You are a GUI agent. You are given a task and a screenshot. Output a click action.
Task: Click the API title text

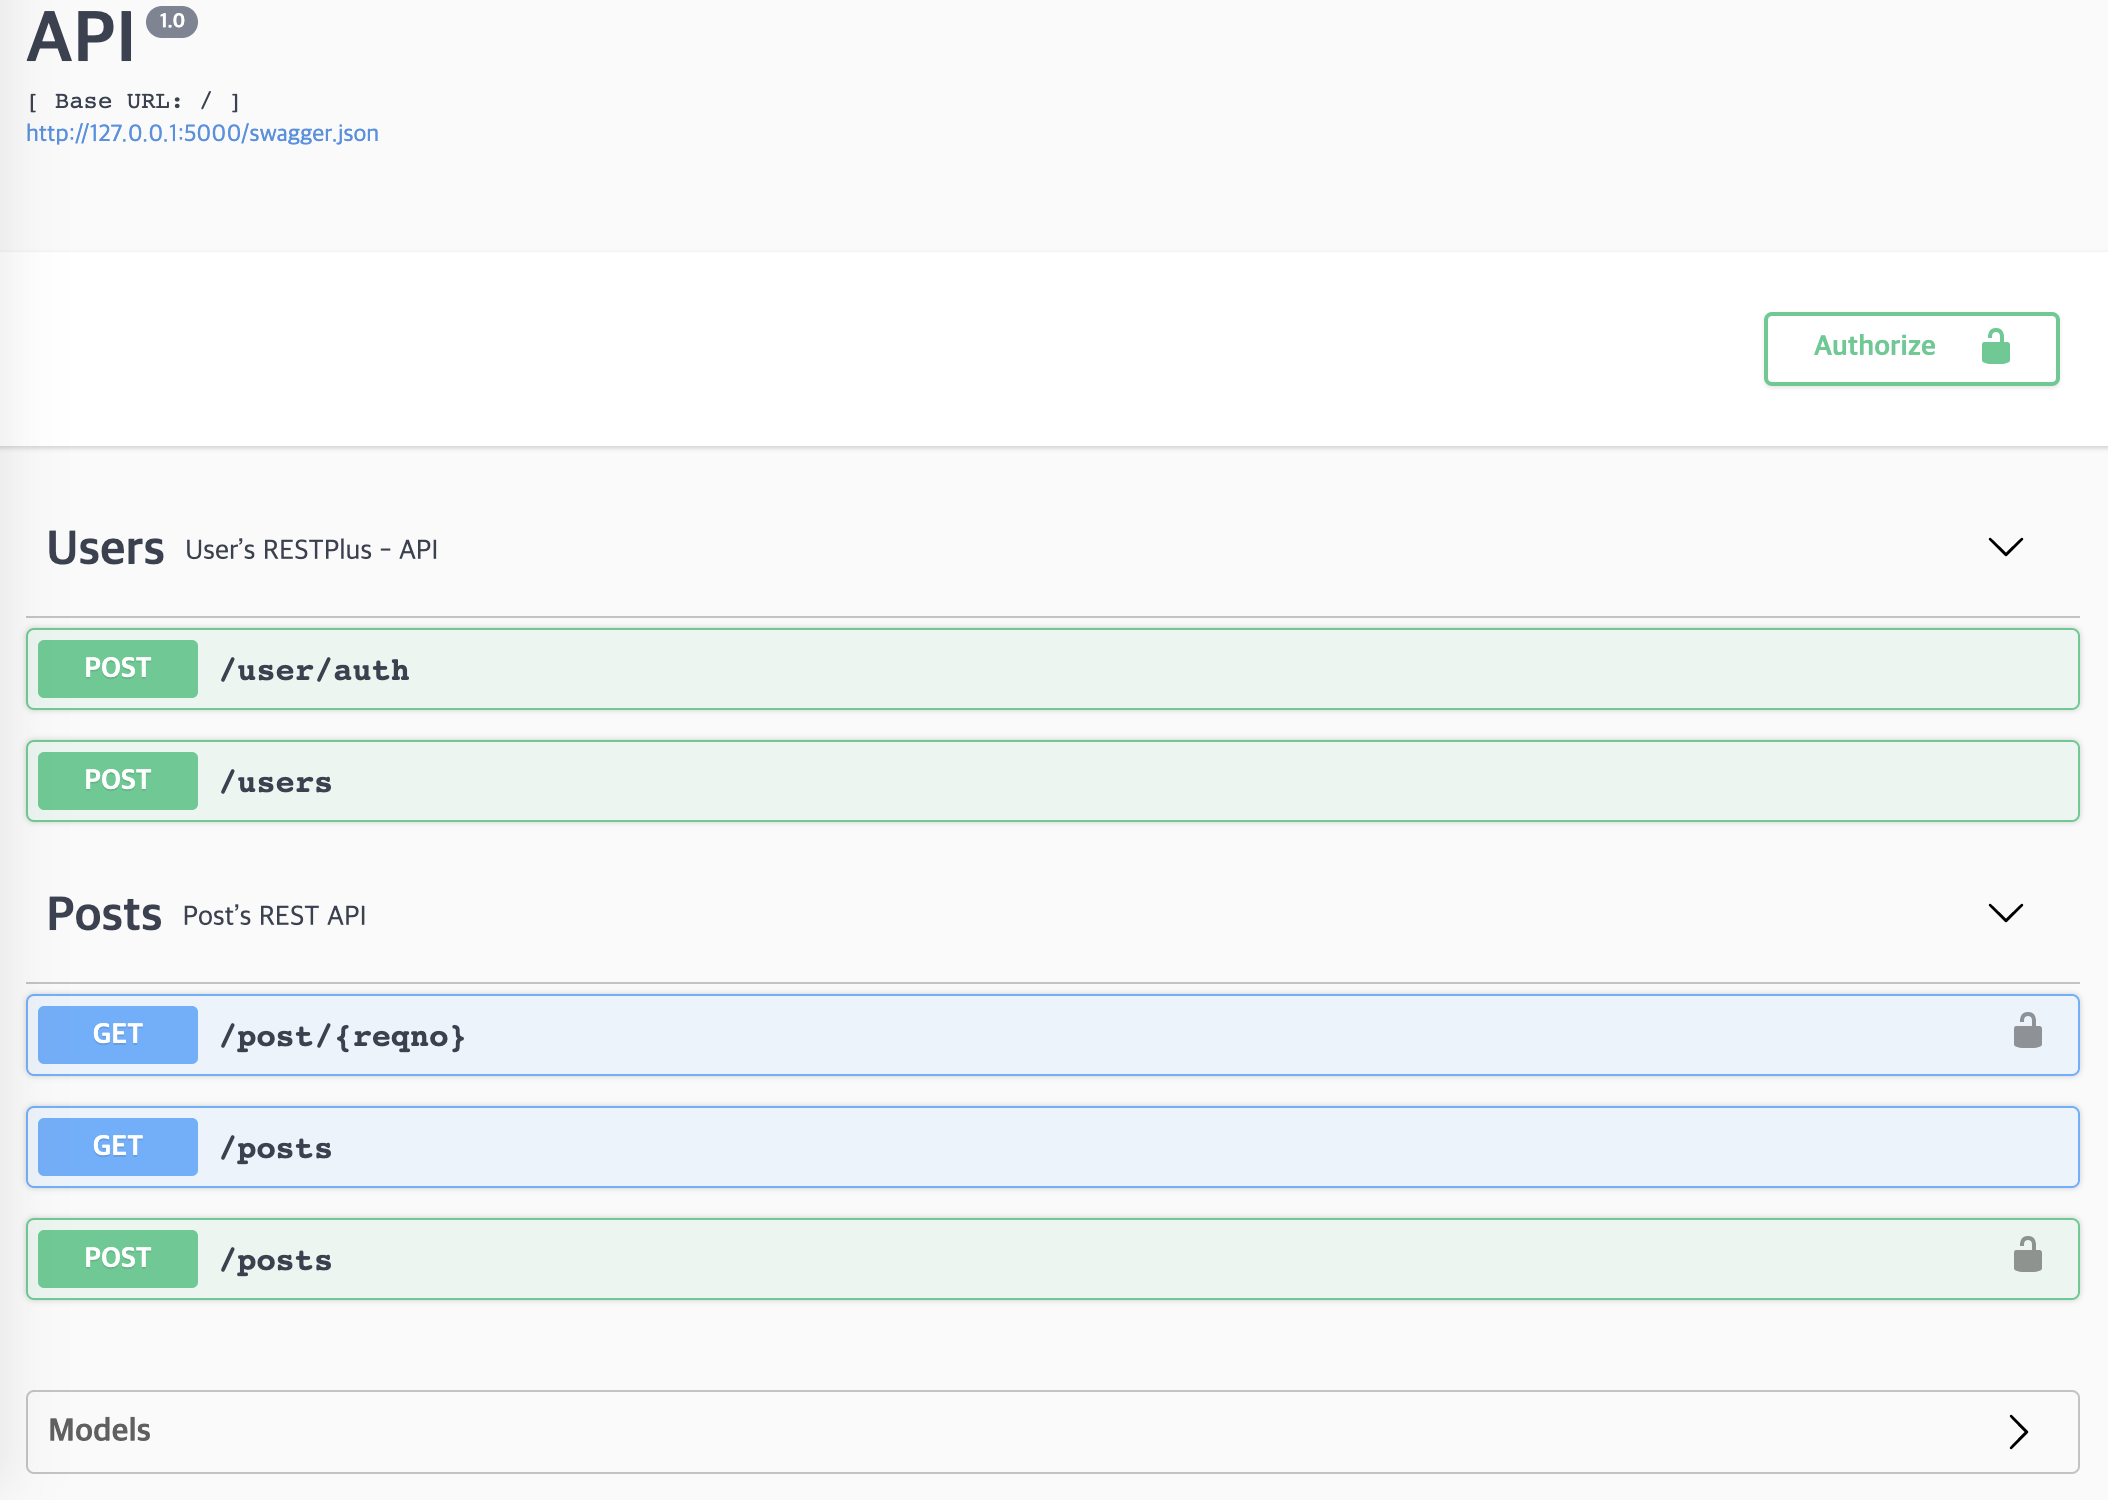pos(80,37)
